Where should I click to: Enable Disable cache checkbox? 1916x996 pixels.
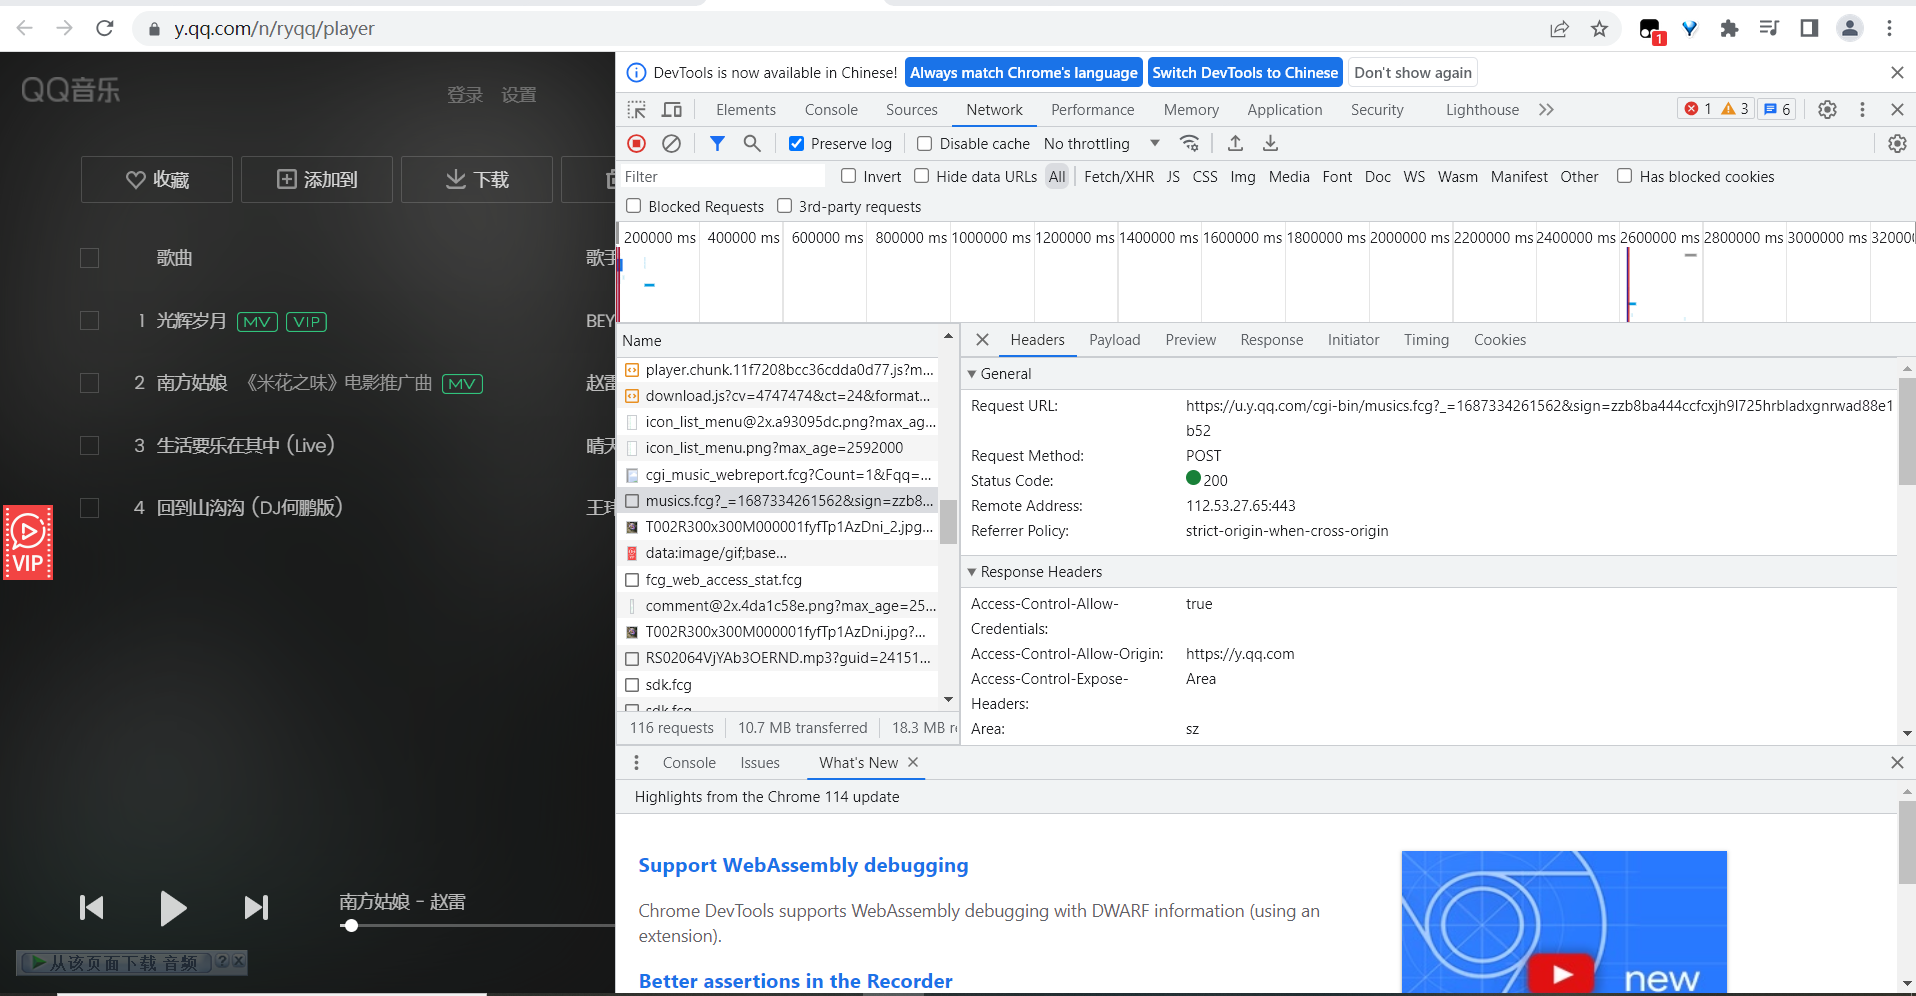(x=925, y=144)
